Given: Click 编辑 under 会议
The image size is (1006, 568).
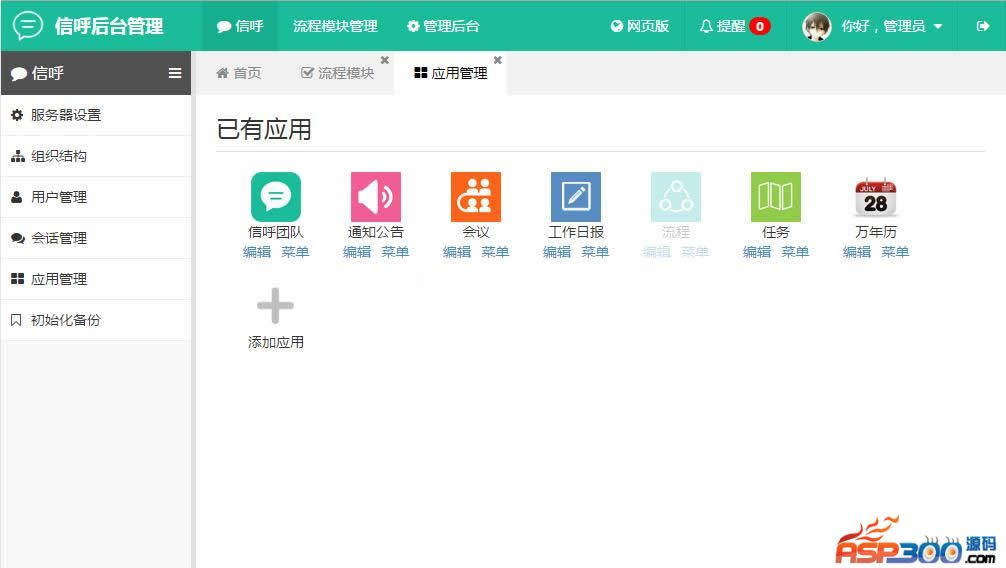Looking at the screenshot, I should pos(457,252).
